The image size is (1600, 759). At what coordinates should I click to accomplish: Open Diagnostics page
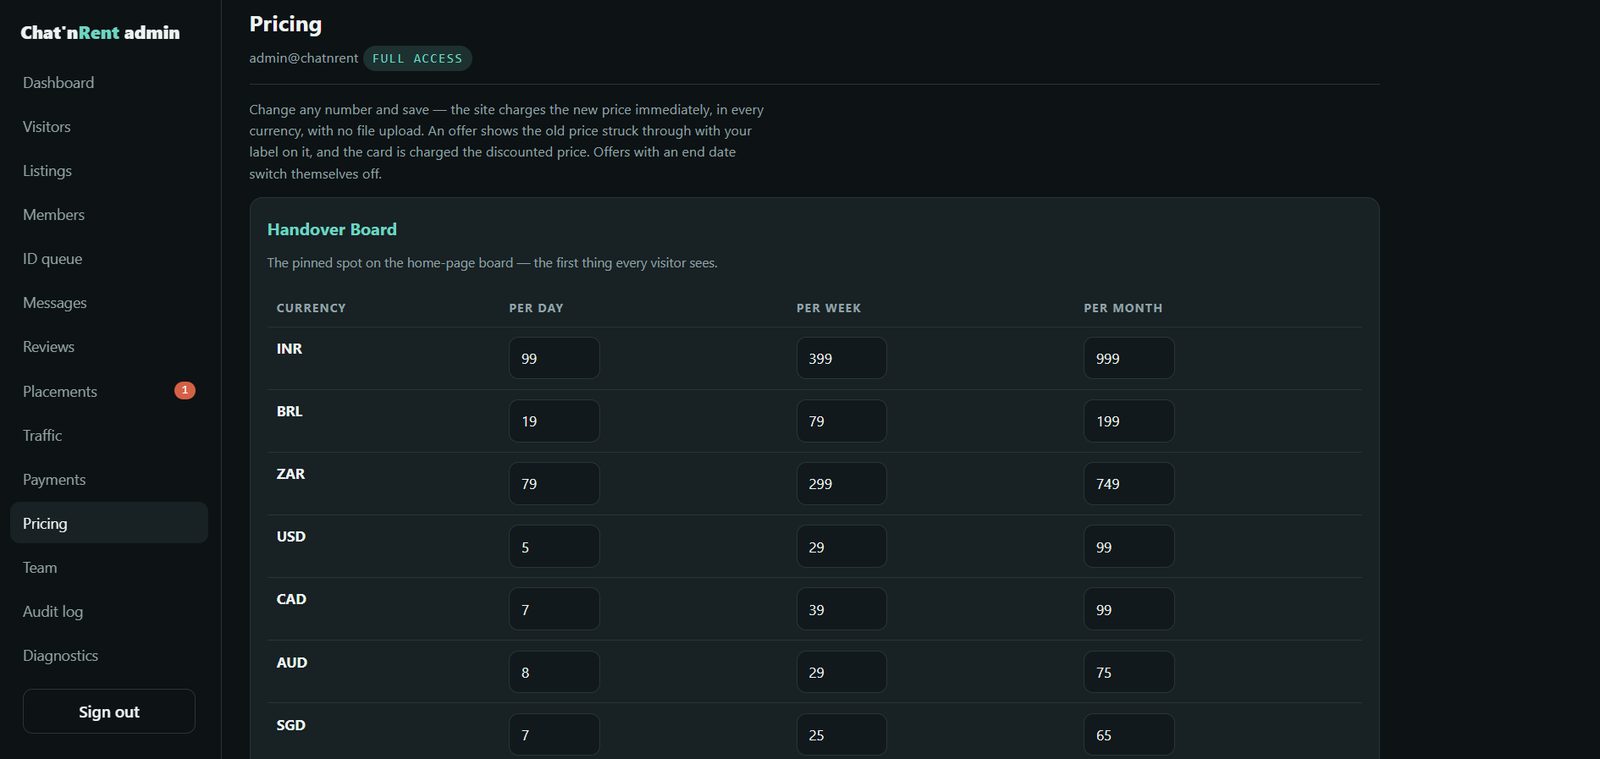[109, 655]
